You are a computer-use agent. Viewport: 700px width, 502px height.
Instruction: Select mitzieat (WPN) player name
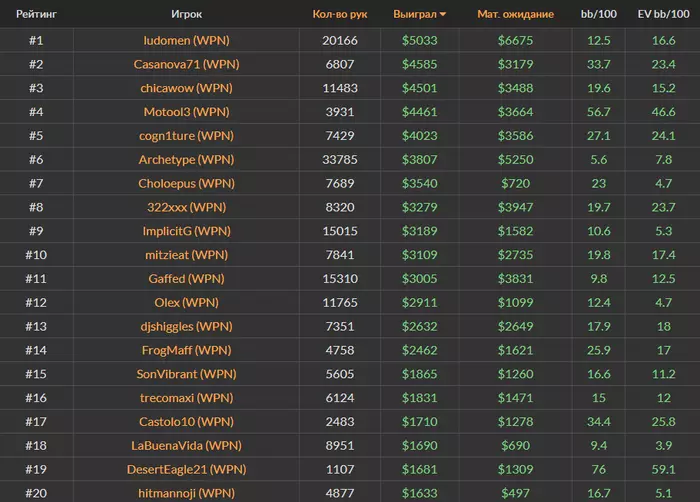click(186, 255)
